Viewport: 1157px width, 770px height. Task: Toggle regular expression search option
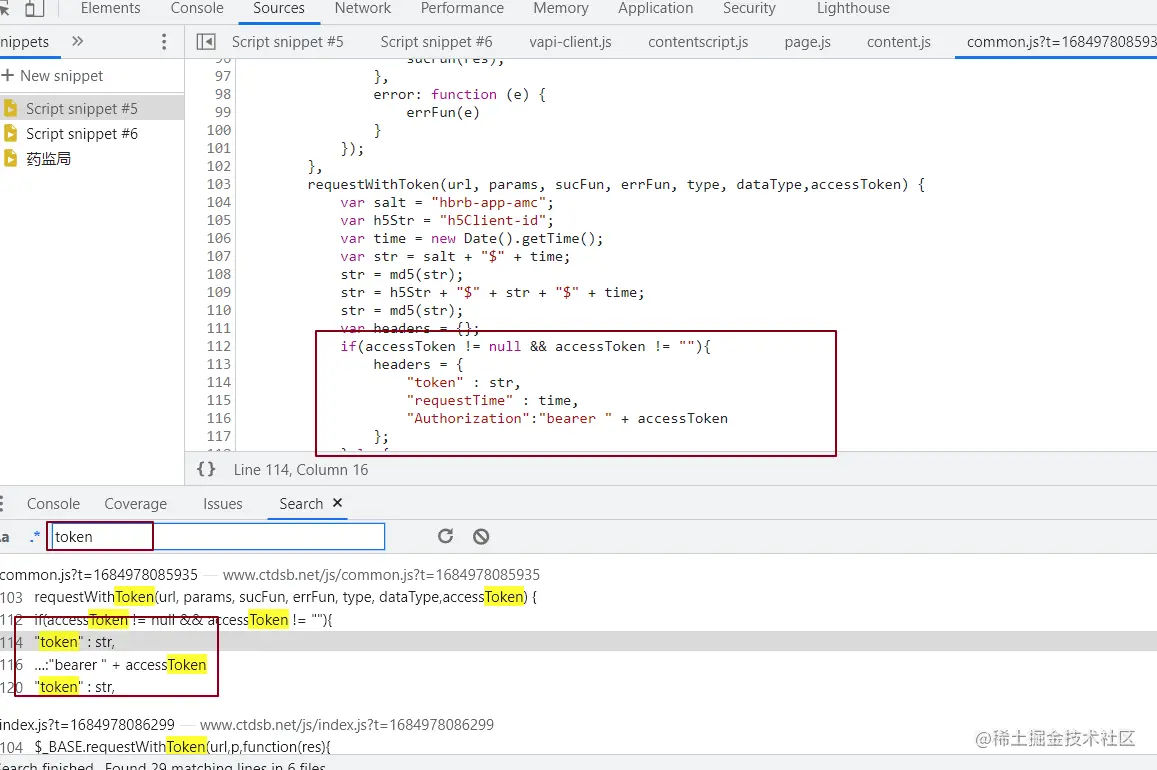coord(35,537)
